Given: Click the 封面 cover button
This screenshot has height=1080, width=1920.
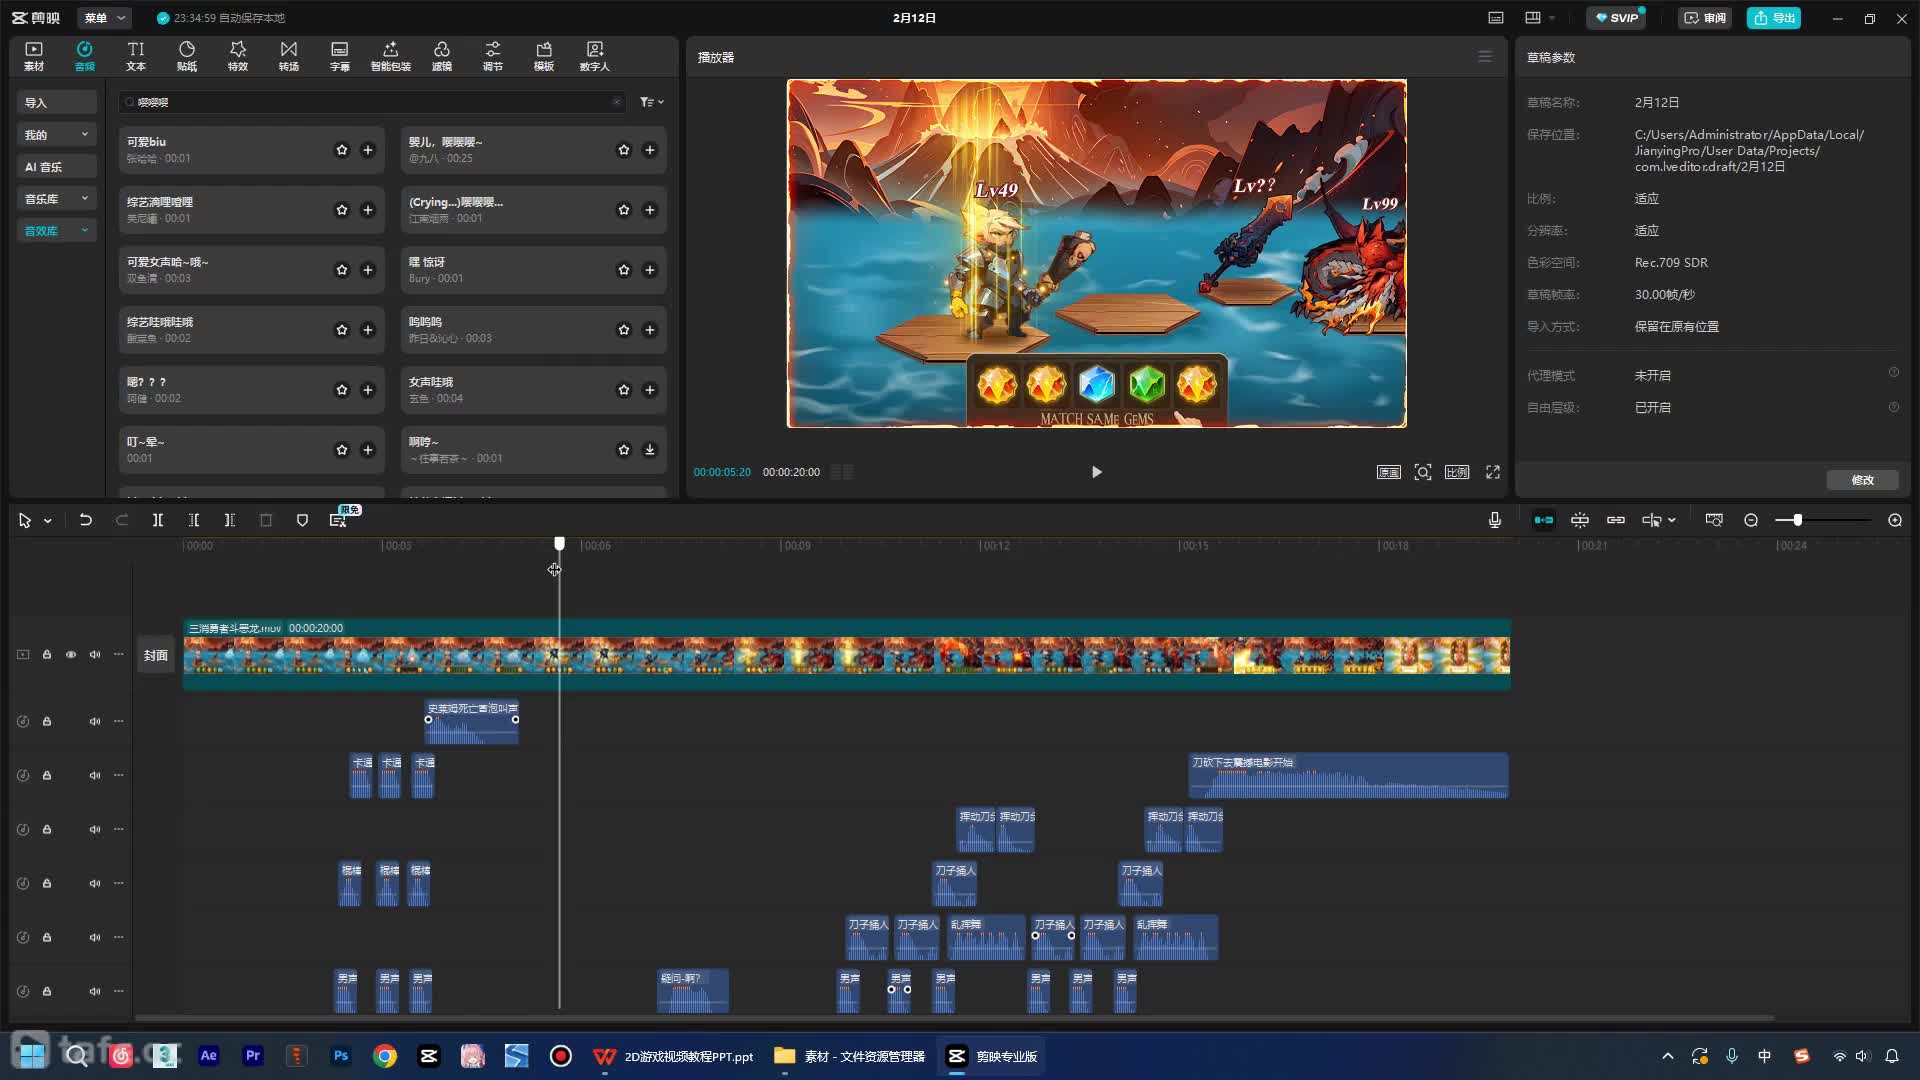Looking at the screenshot, I should [x=156, y=655].
